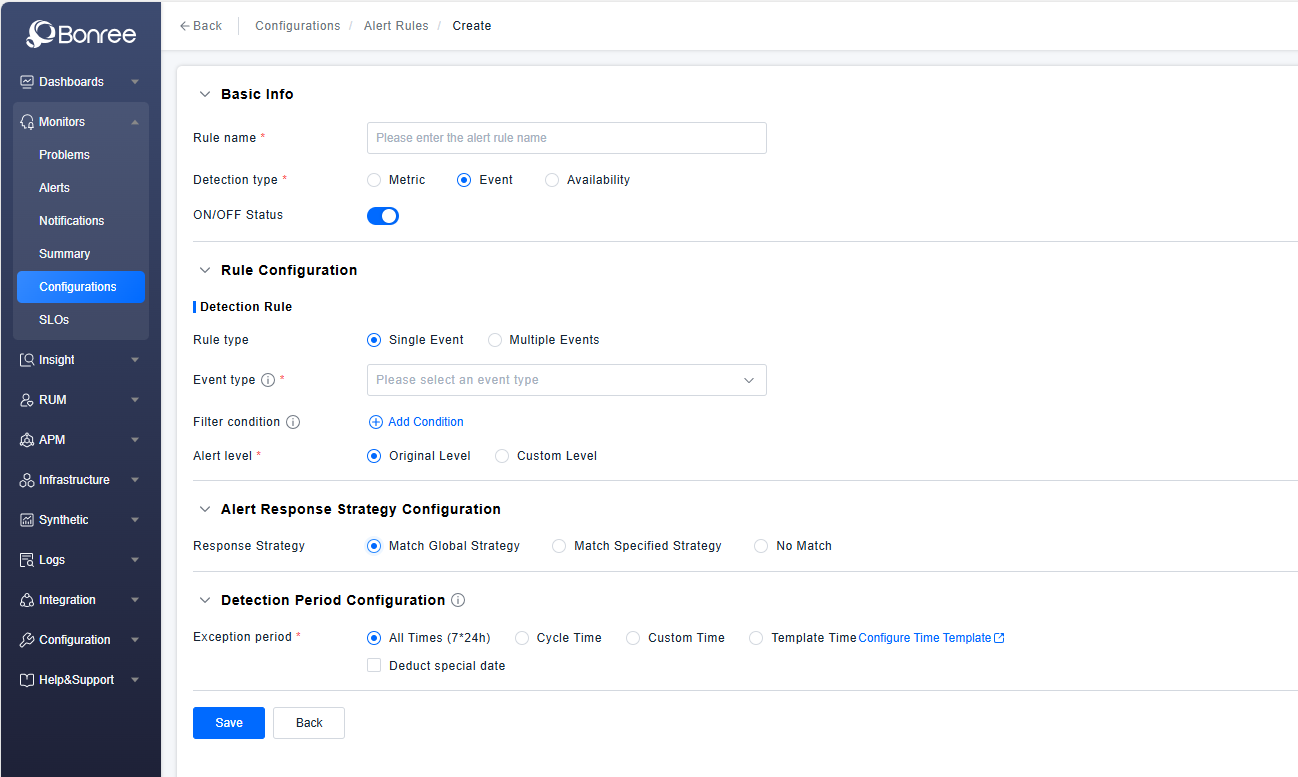Open Alerts in the Monitors menu
The image size is (1298, 777).
click(55, 188)
